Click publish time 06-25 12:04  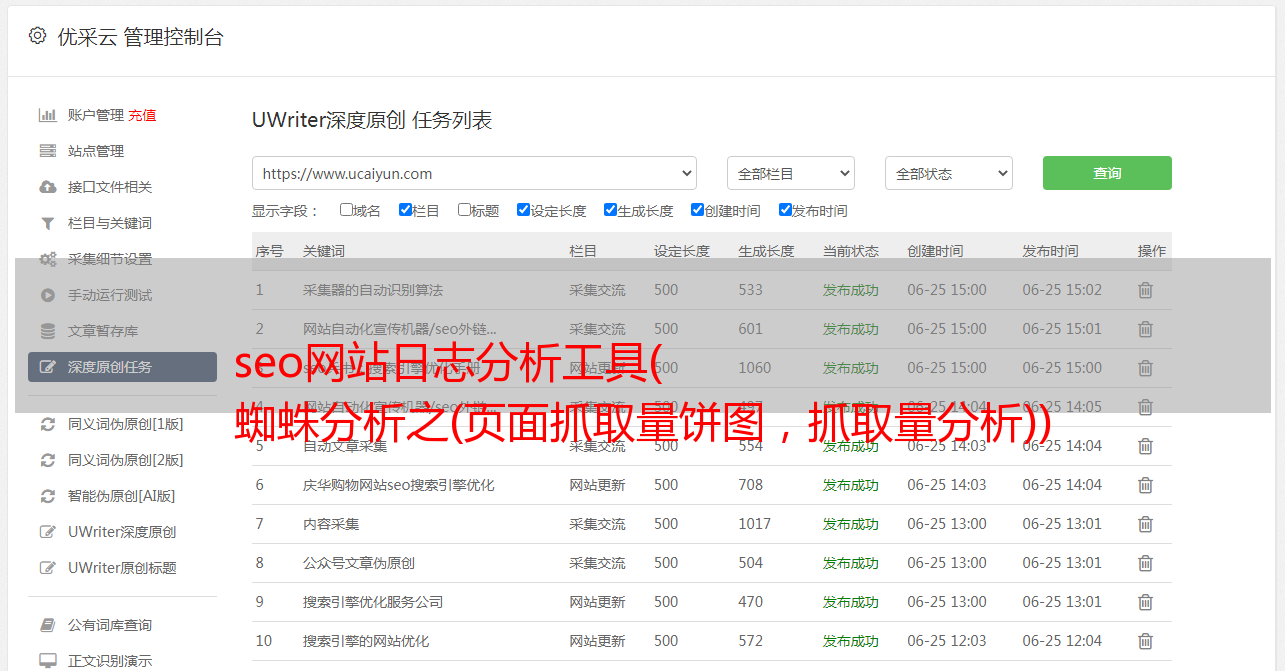(1062, 641)
